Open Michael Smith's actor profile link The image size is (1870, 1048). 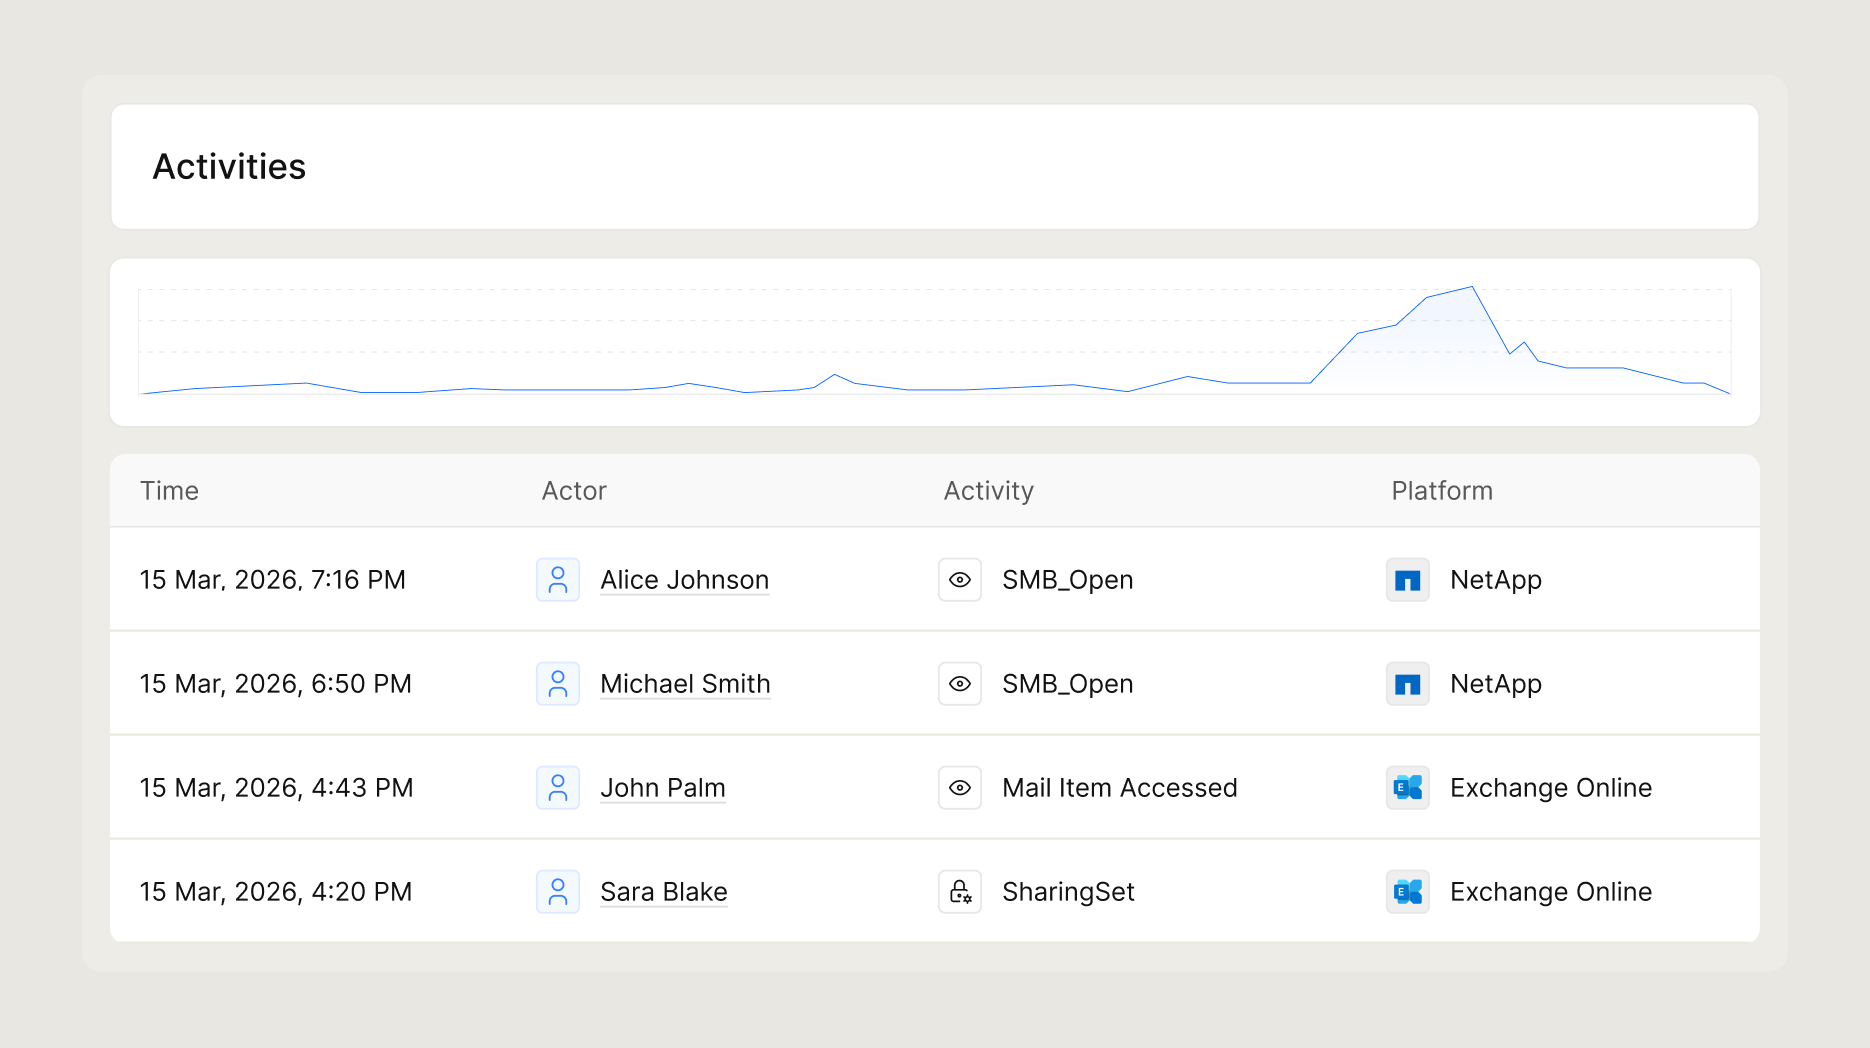tap(685, 684)
